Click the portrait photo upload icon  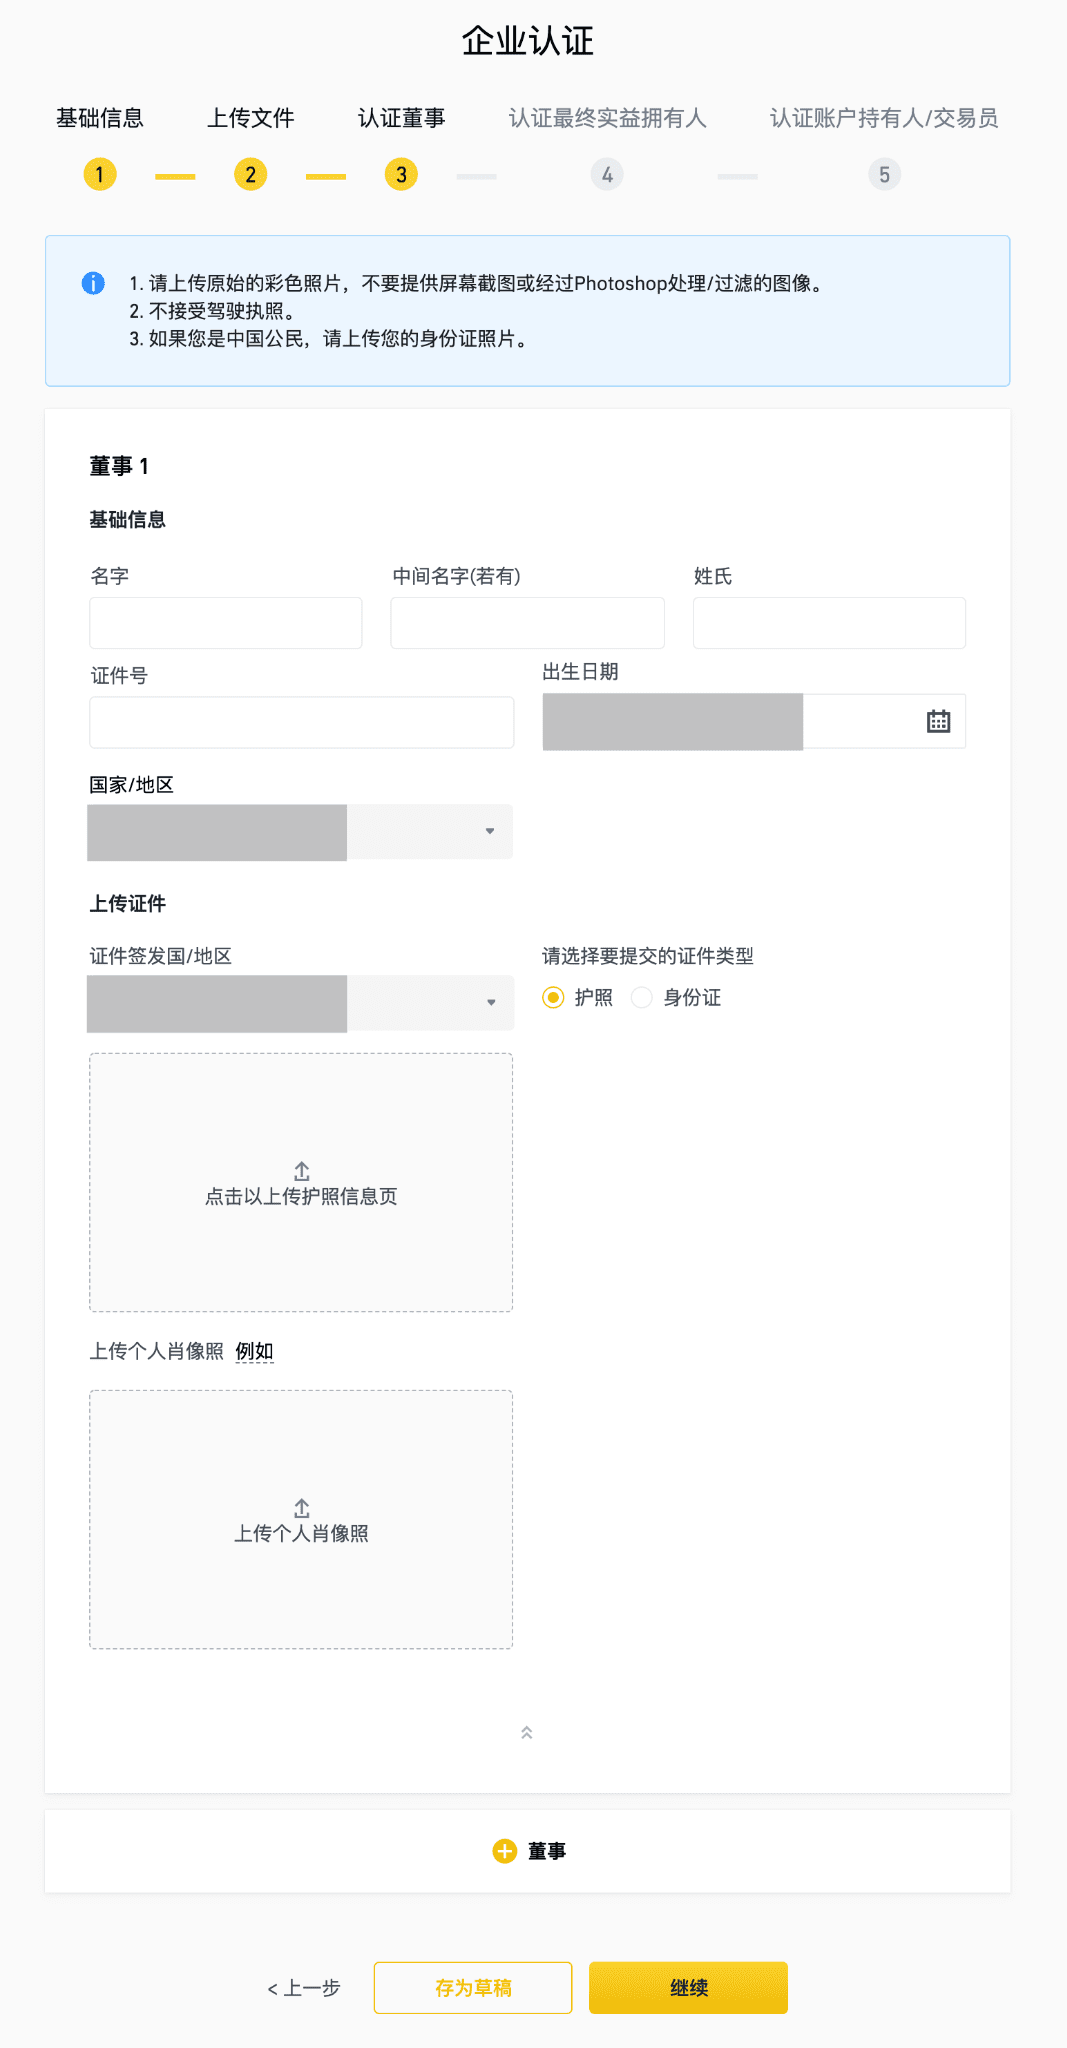tap(301, 1508)
